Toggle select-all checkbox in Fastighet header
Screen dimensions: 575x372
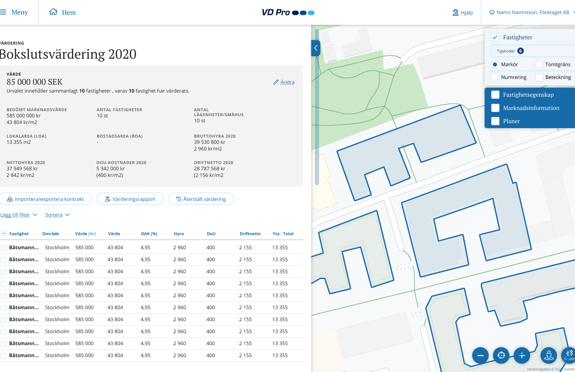point(4,233)
